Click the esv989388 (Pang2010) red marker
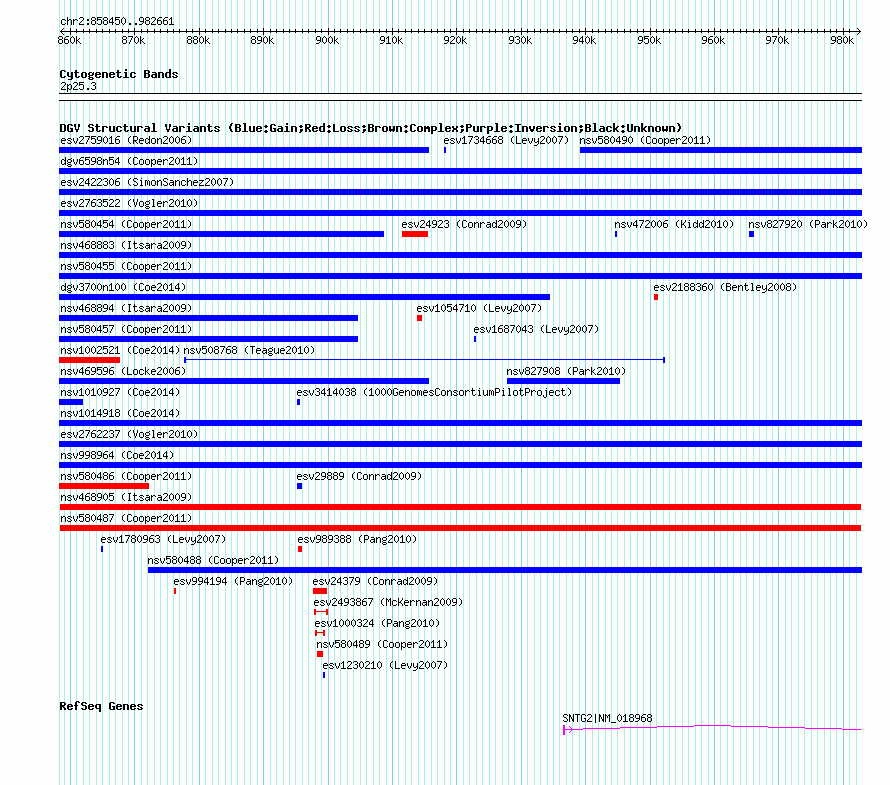The height and width of the screenshot is (785, 890). pyautogui.click(x=300, y=549)
